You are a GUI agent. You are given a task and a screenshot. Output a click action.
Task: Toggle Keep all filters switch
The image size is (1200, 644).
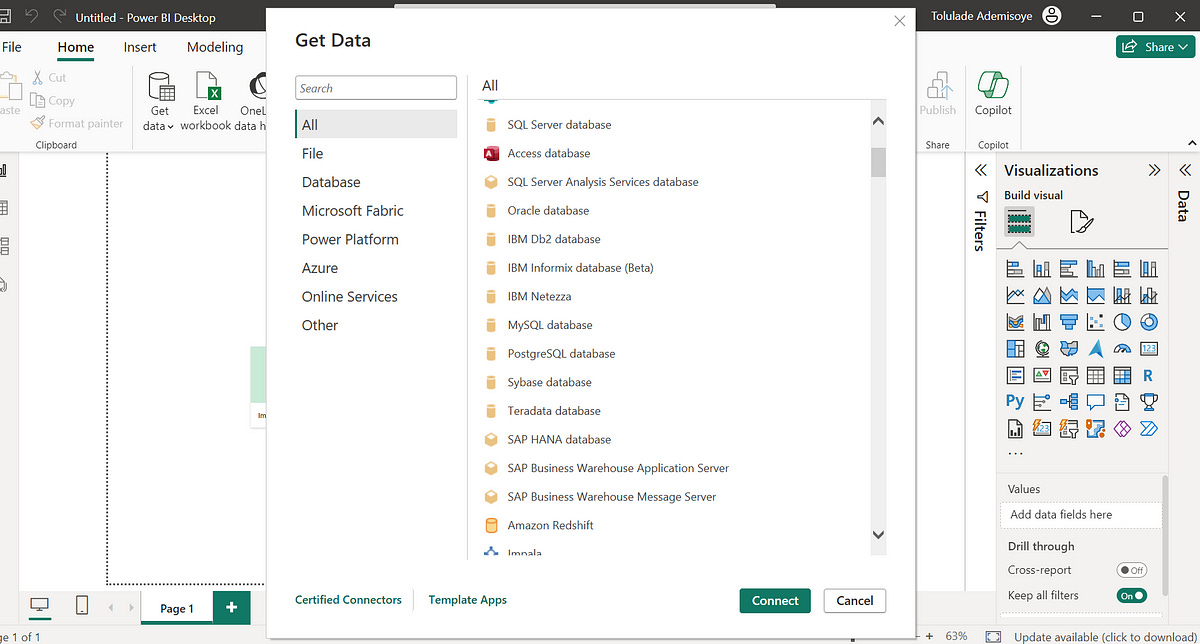point(1131,596)
